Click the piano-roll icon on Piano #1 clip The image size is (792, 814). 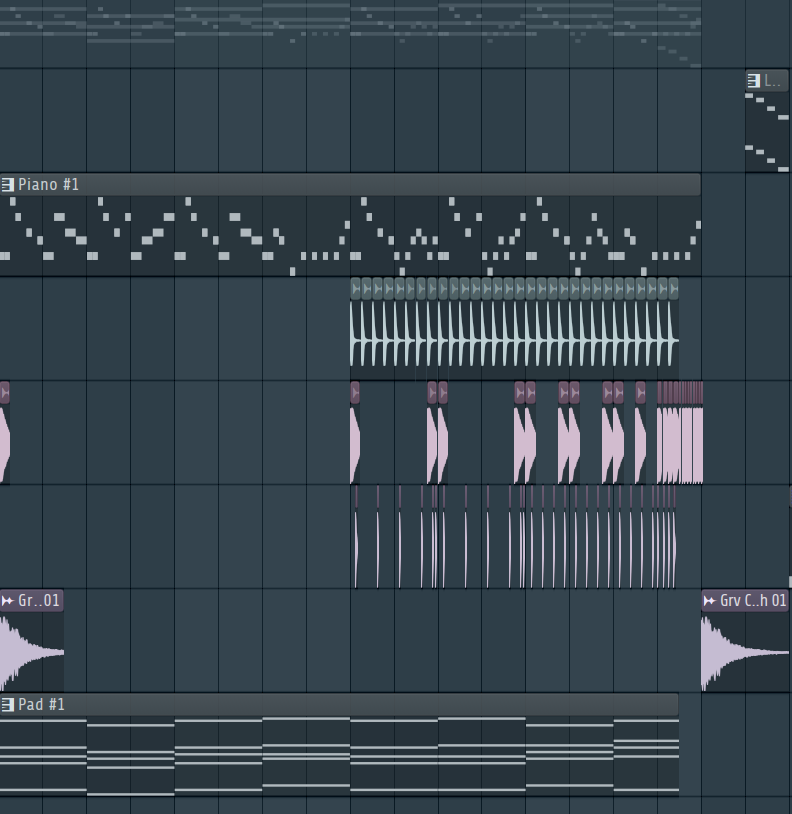[8, 184]
